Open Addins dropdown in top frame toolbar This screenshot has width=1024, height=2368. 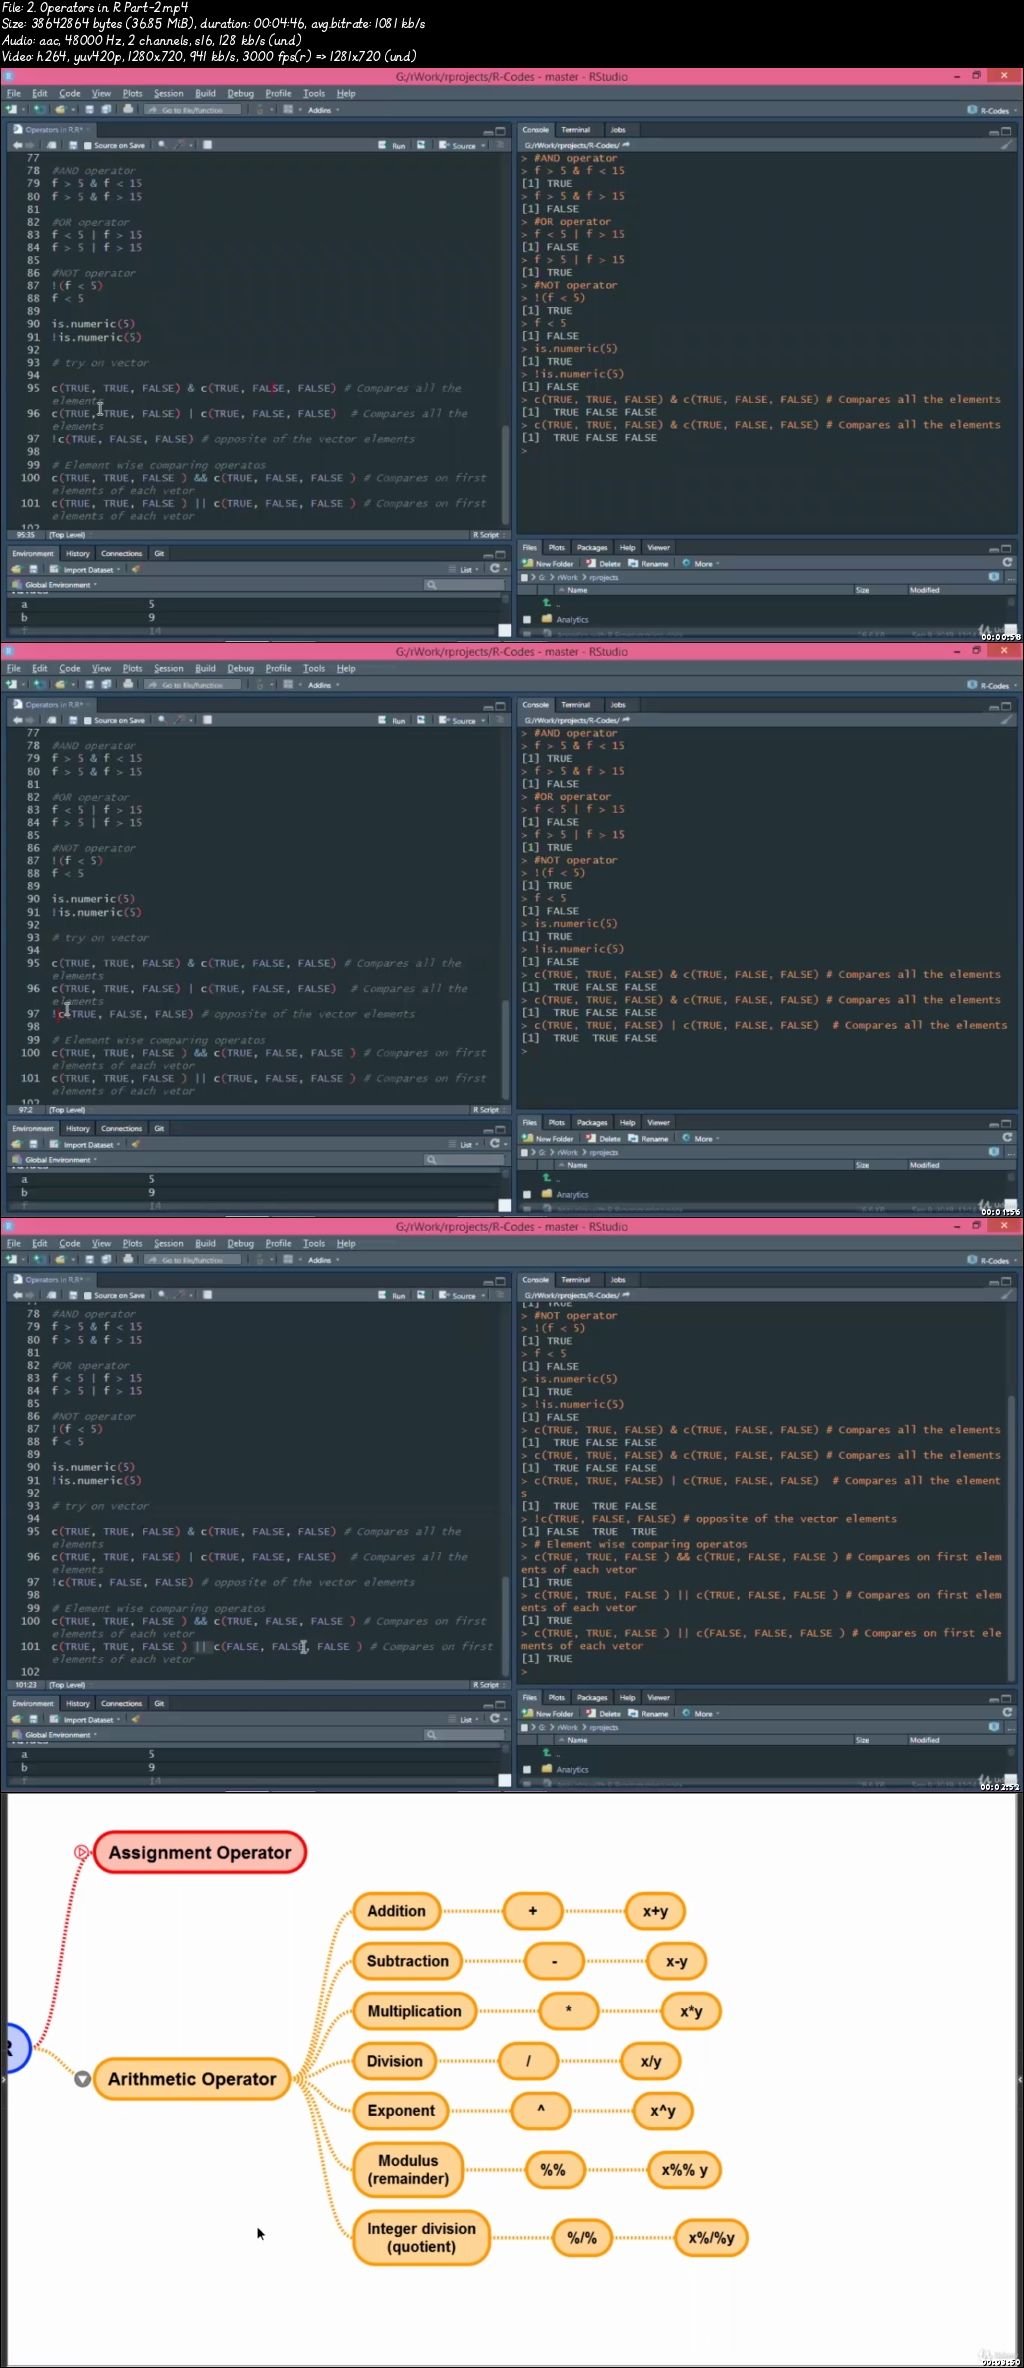coord(323,110)
